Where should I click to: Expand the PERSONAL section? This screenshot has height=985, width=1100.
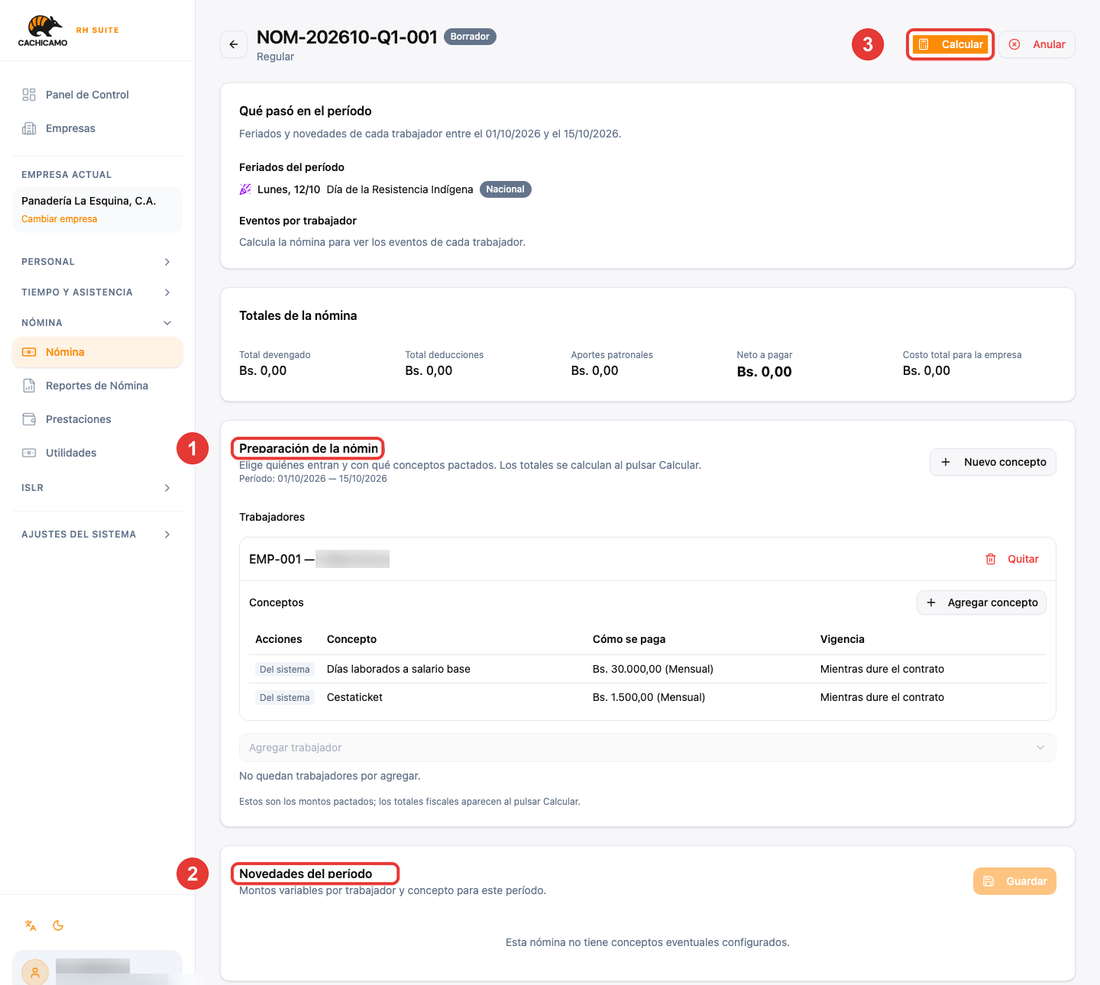(x=97, y=262)
